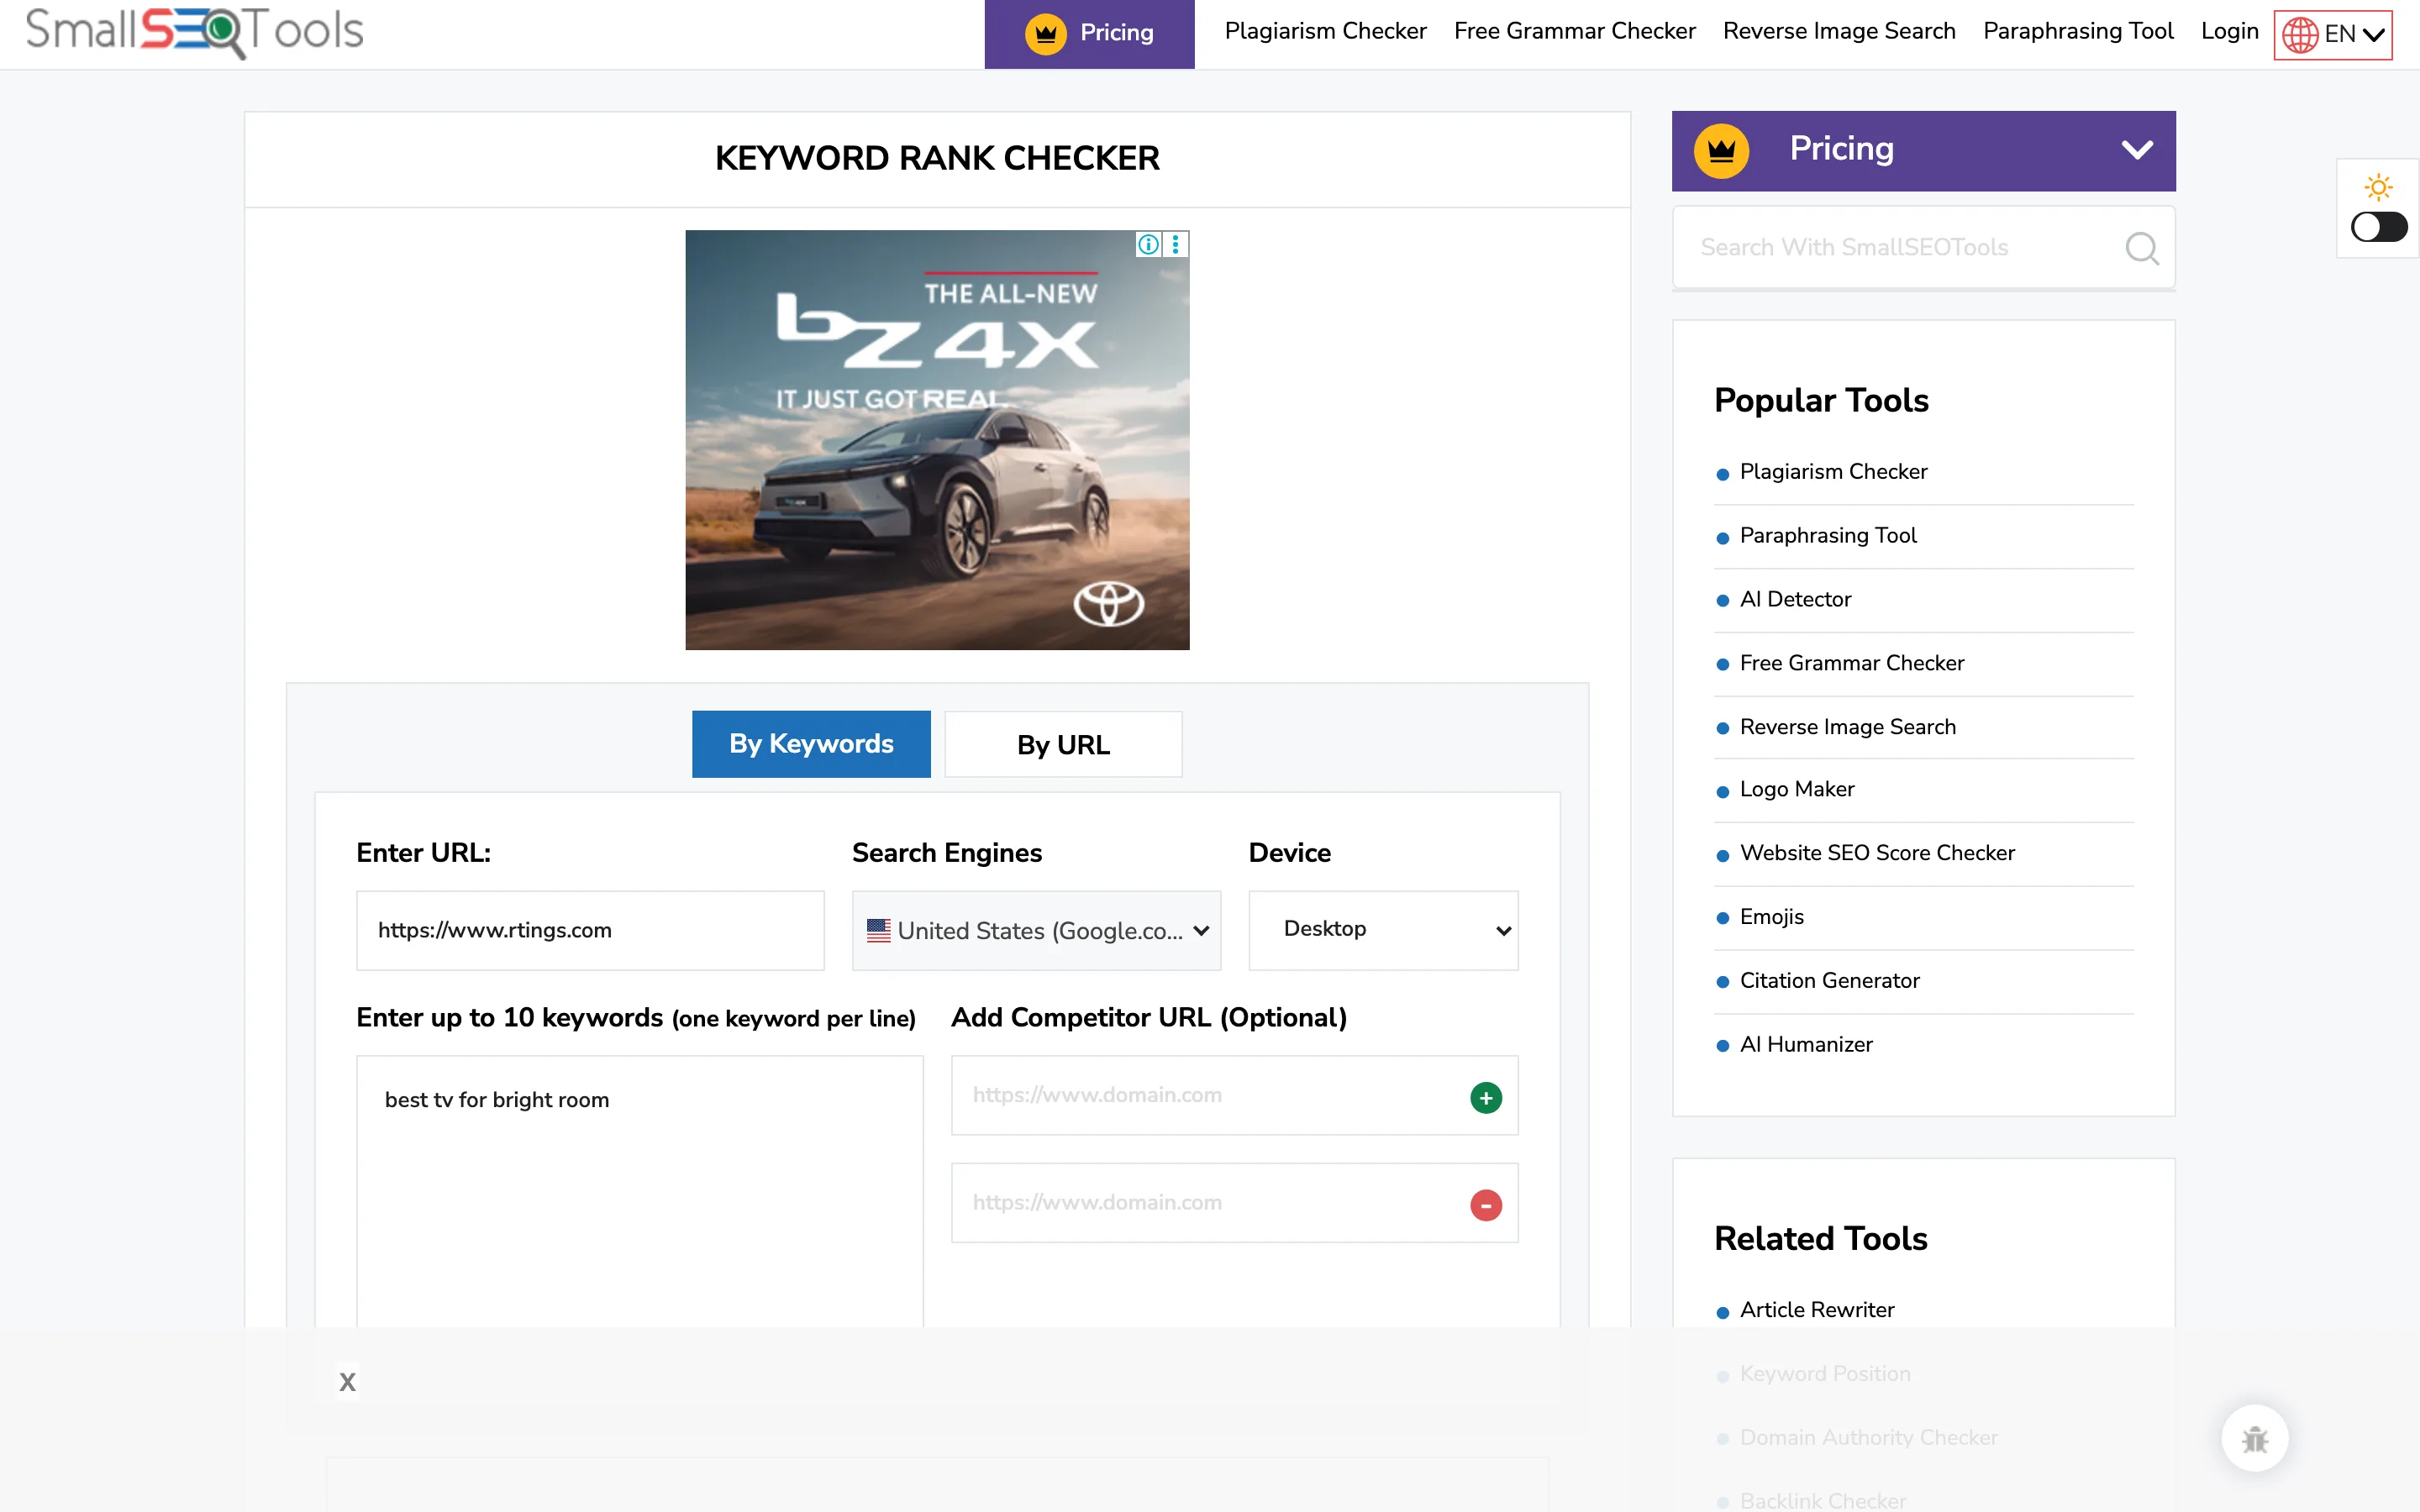
Task: Select the By Keywords tab
Action: 811,744
